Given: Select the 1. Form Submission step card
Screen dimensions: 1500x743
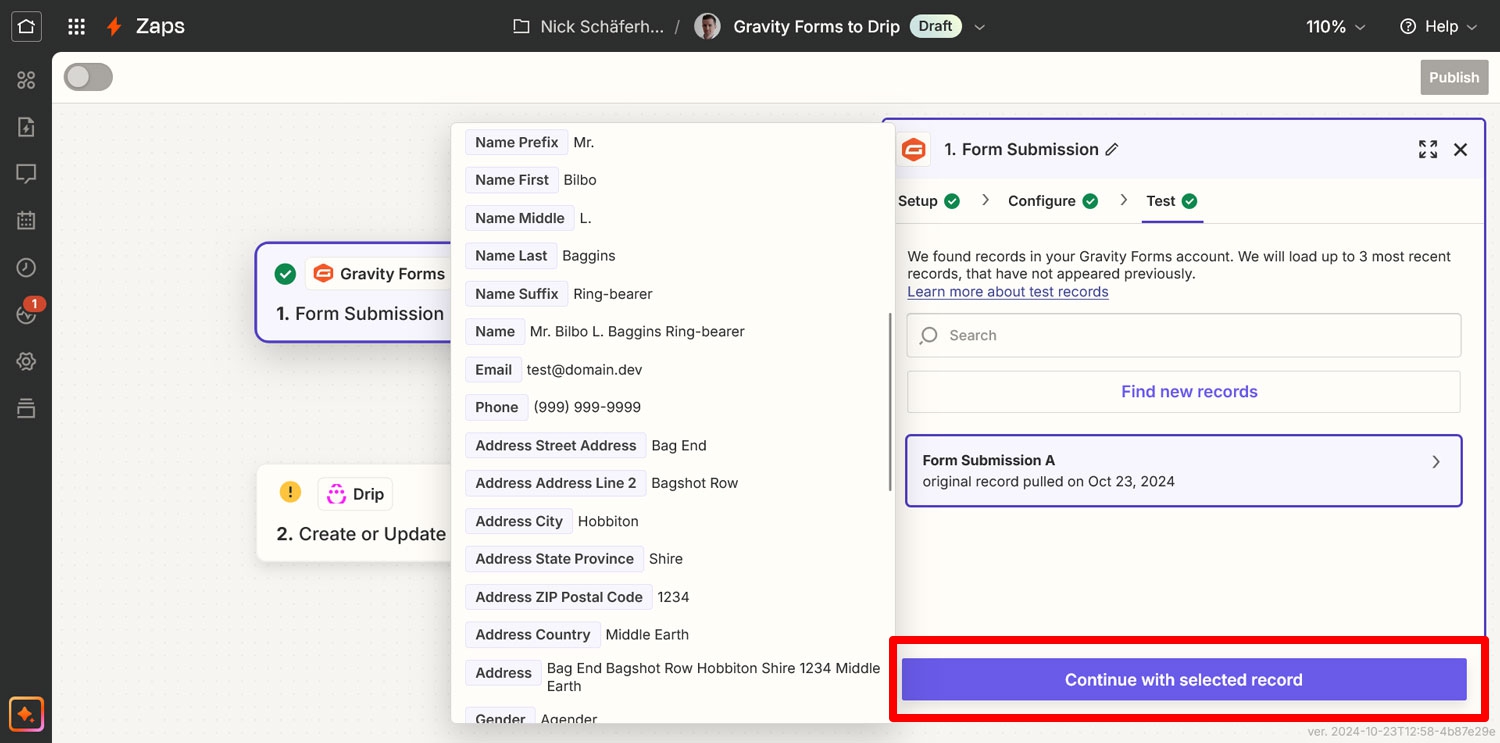Looking at the screenshot, I should [355, 293].
